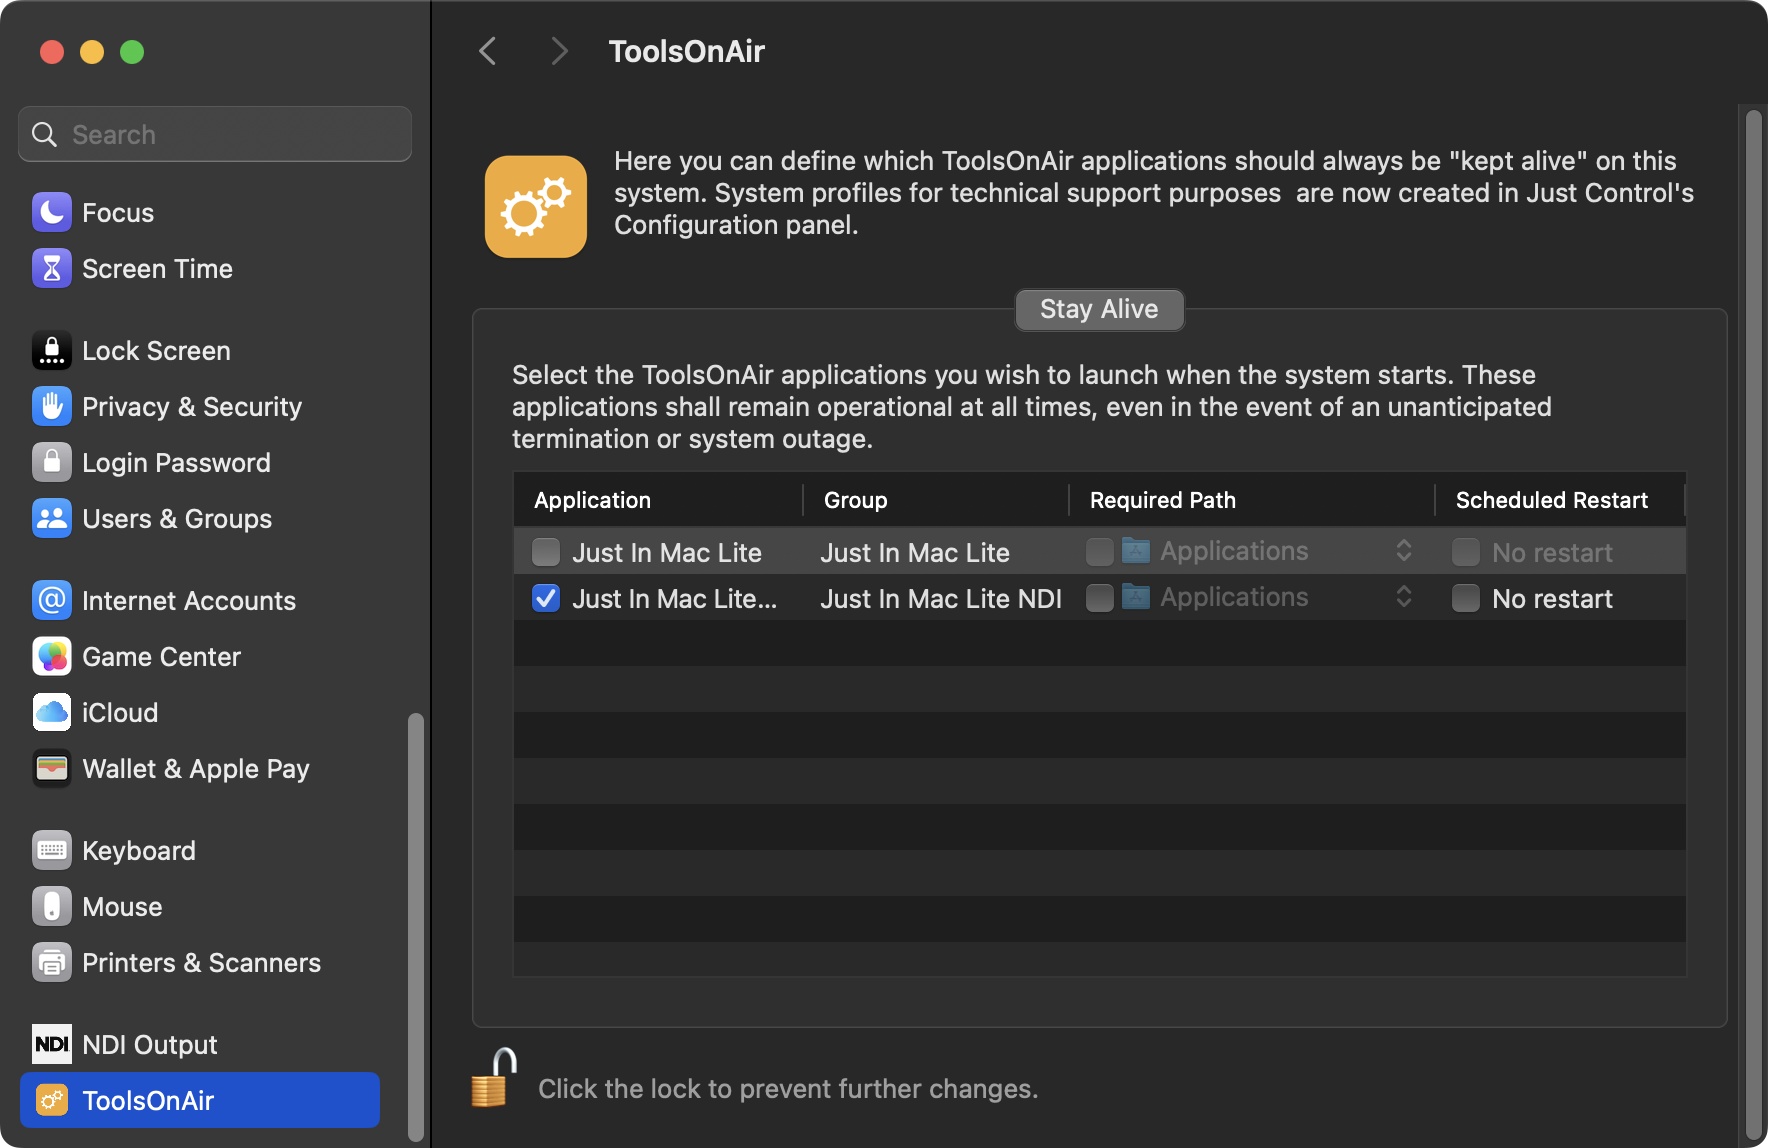Click the Screen Time hourglass icon
1768x1148 pixels.
tap(52, 268)
